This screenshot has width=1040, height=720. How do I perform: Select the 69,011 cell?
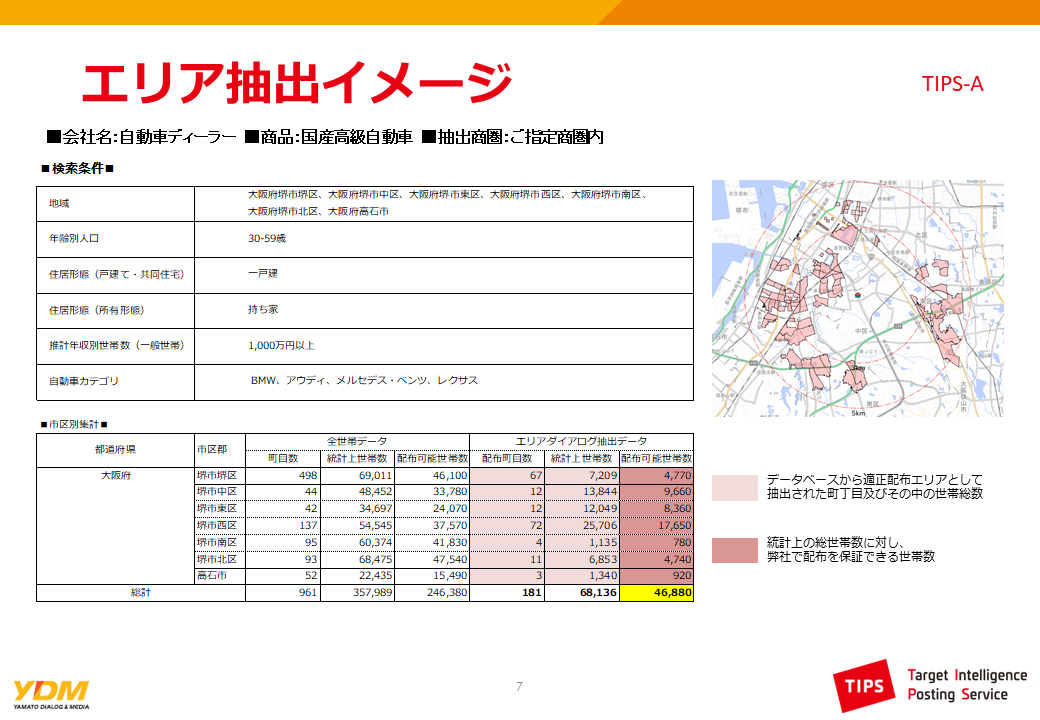click(358, 475)
